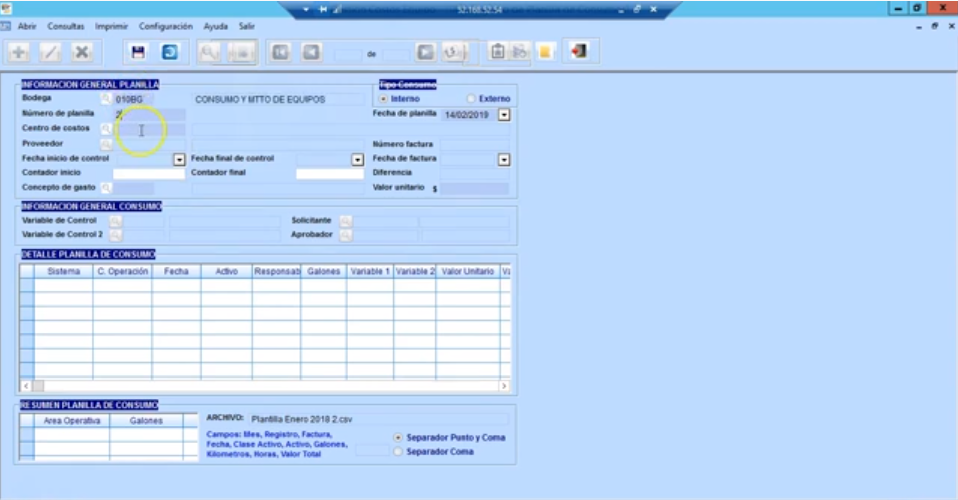
Task: Open the Fecha de factura date dropdown
Action: (x=504, y=160)
